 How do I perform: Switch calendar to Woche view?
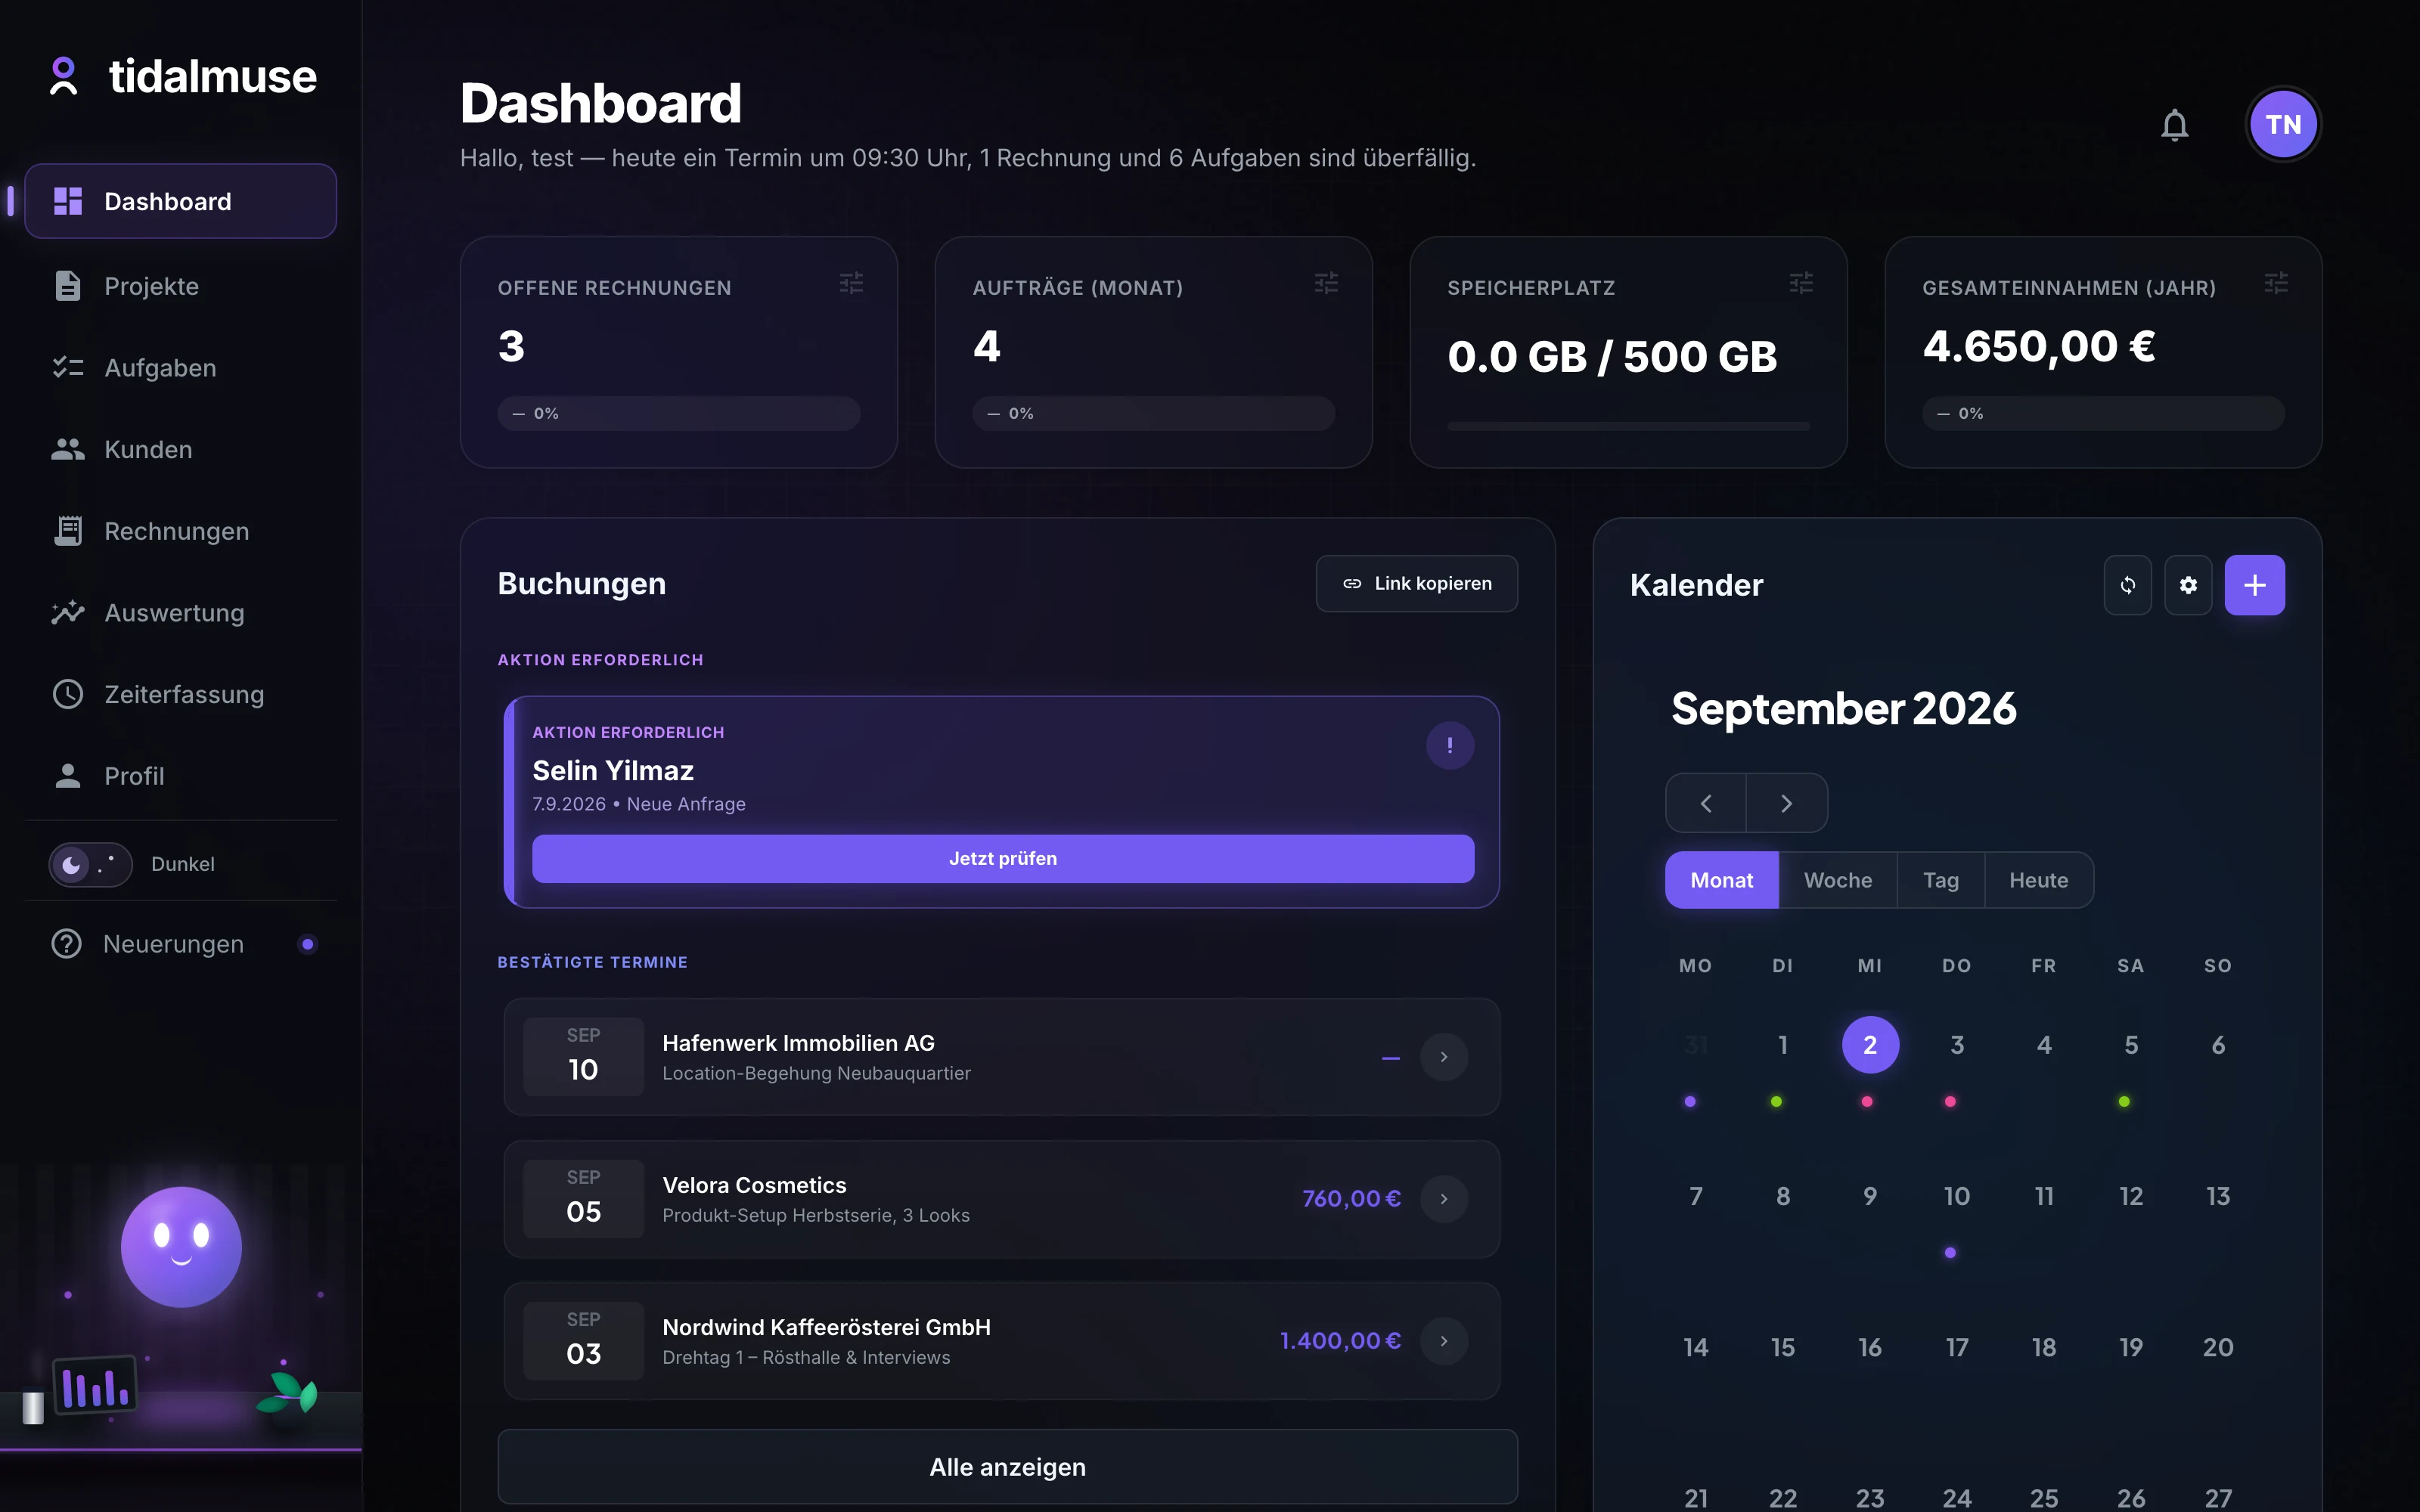pos(1838,880)
